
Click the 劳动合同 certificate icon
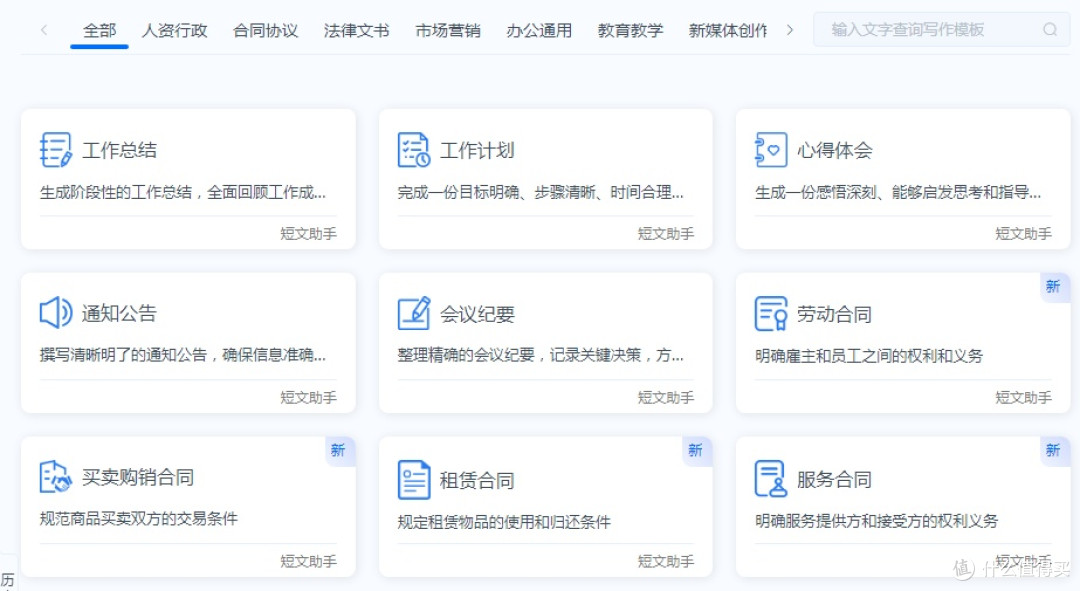(771, 313)
